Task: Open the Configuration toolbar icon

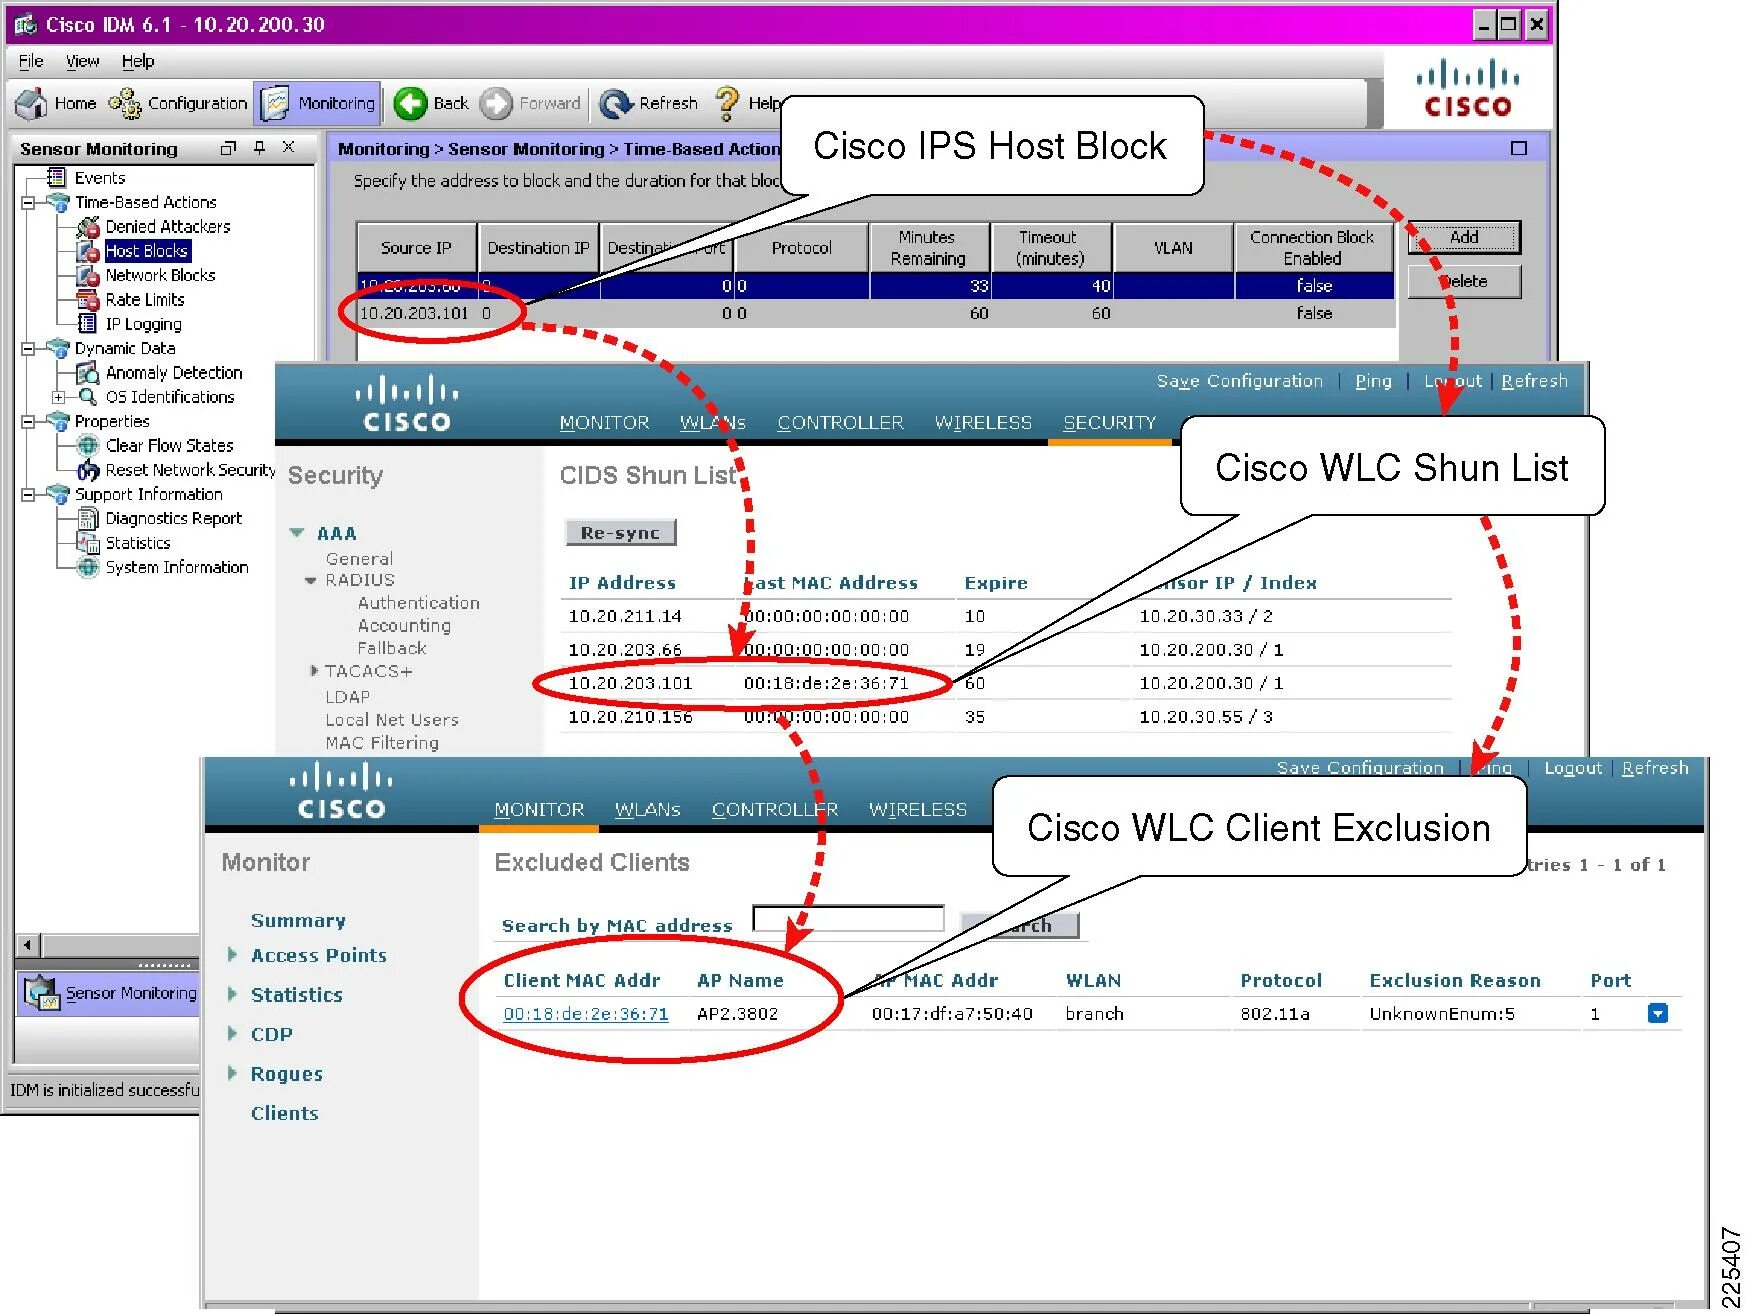Action: pyautogui.click(x=125, y=103)
